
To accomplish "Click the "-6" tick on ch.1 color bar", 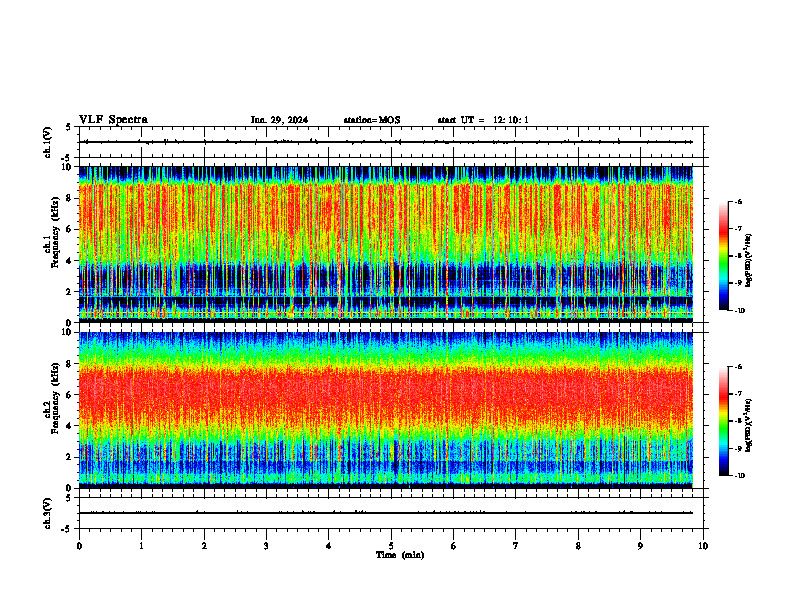I will coord(738,201).
